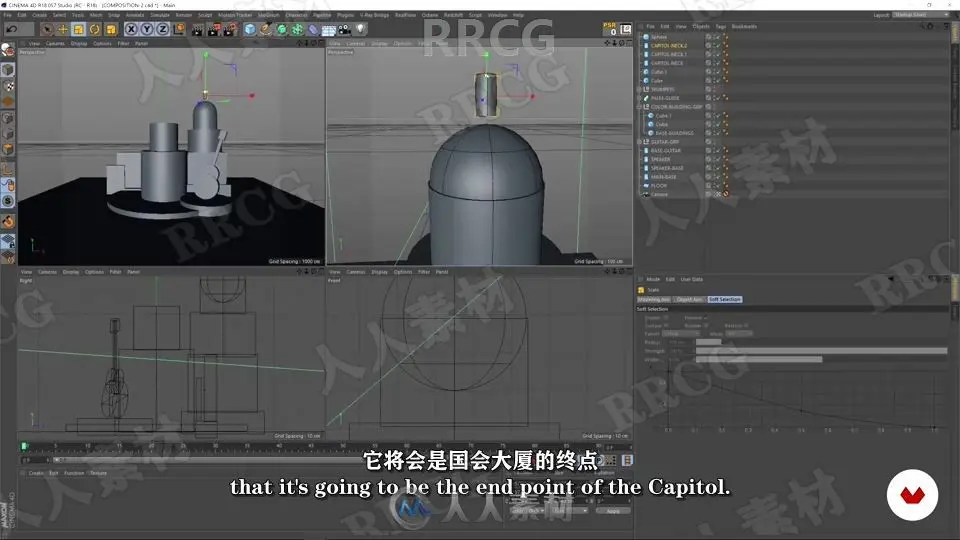The height and width of the screenshot is (540, 960).
Task: Toggle the Z axis lock
Action: click(x=162, y=29)
